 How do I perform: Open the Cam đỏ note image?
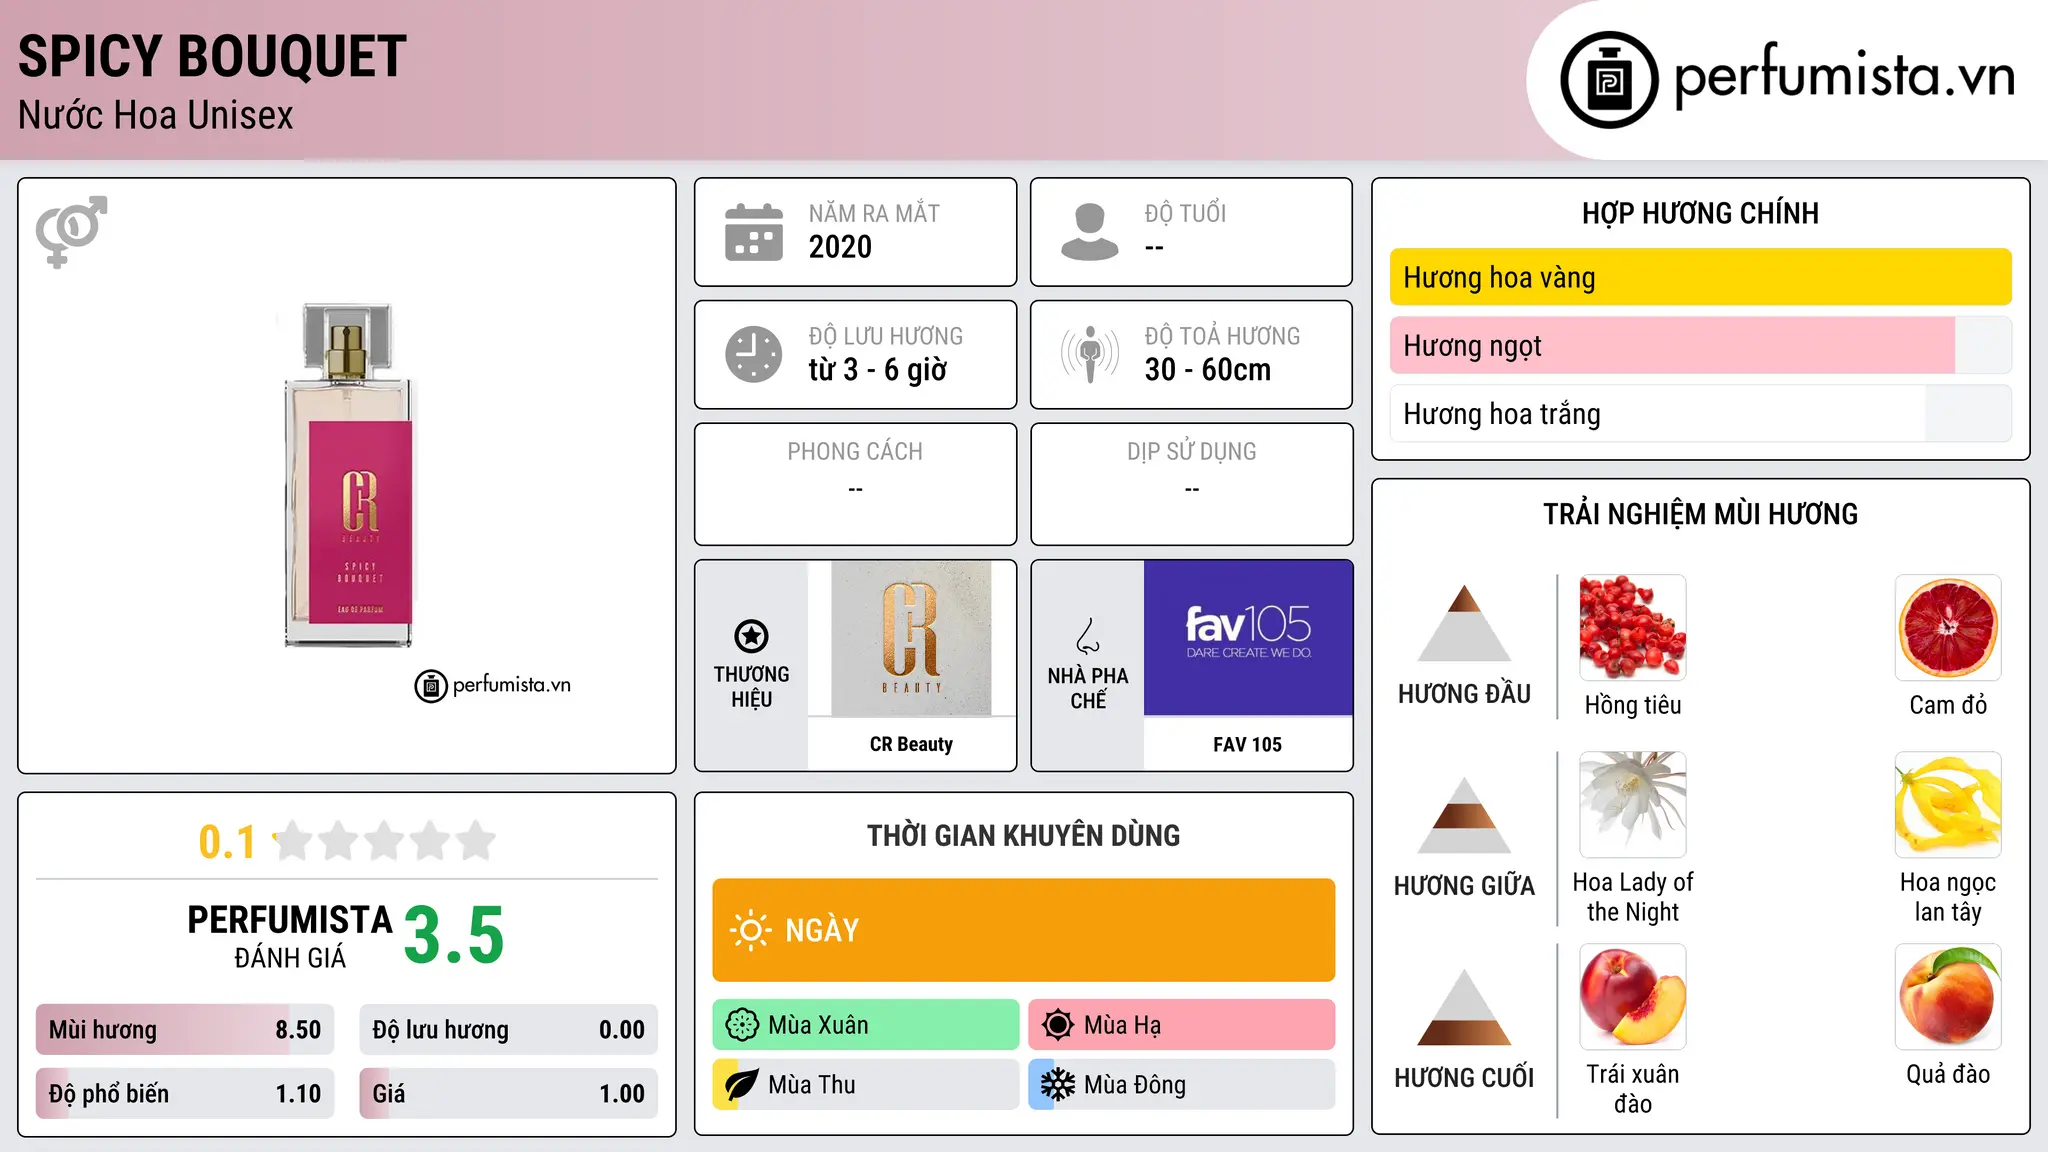click(x=1948, y=628)
